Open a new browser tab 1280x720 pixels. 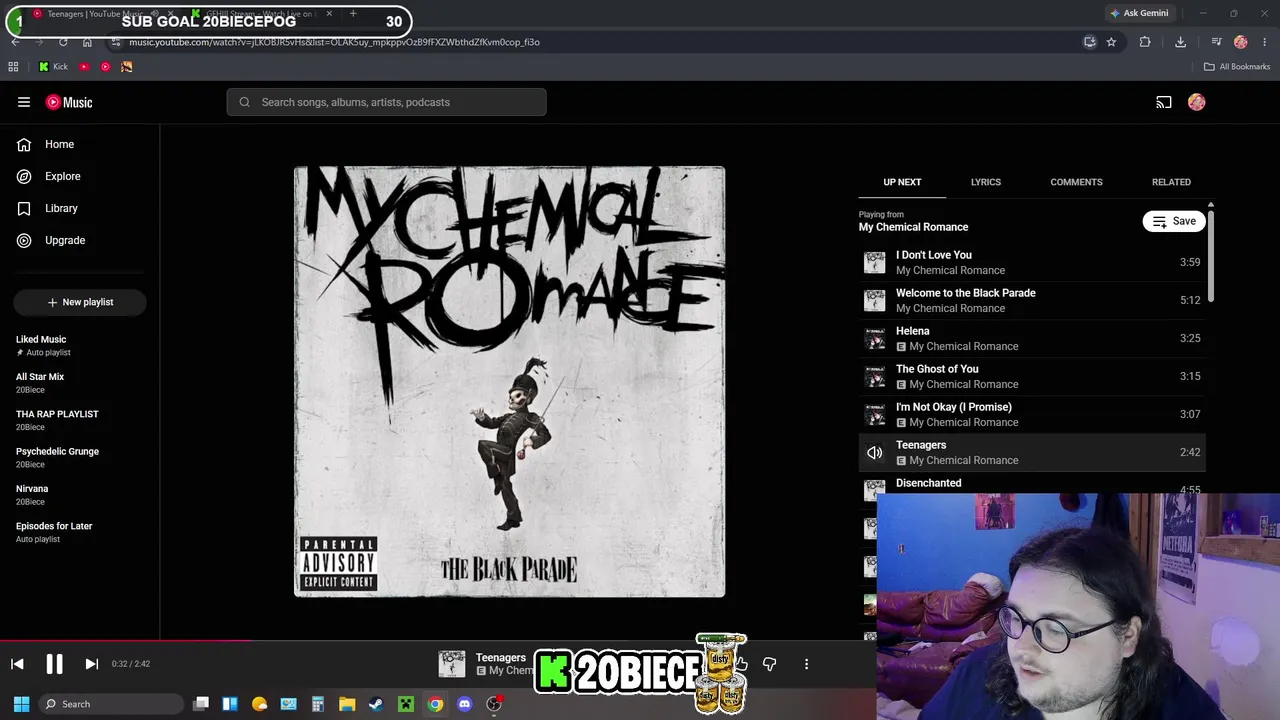(x=353, y=14)
